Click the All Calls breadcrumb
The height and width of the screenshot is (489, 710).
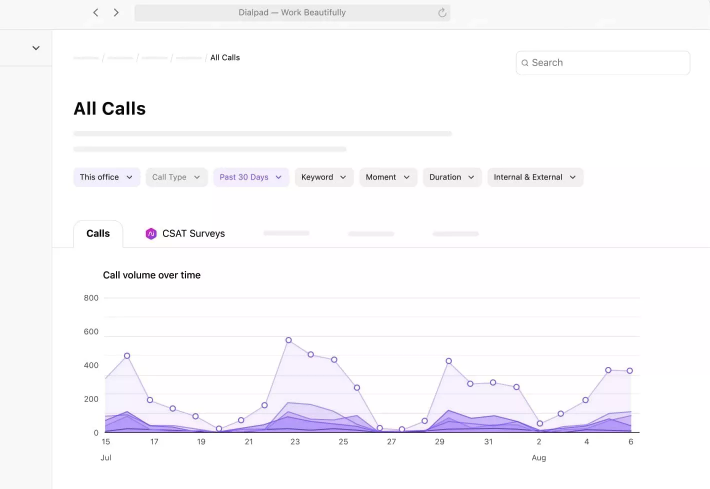(225, 58)
